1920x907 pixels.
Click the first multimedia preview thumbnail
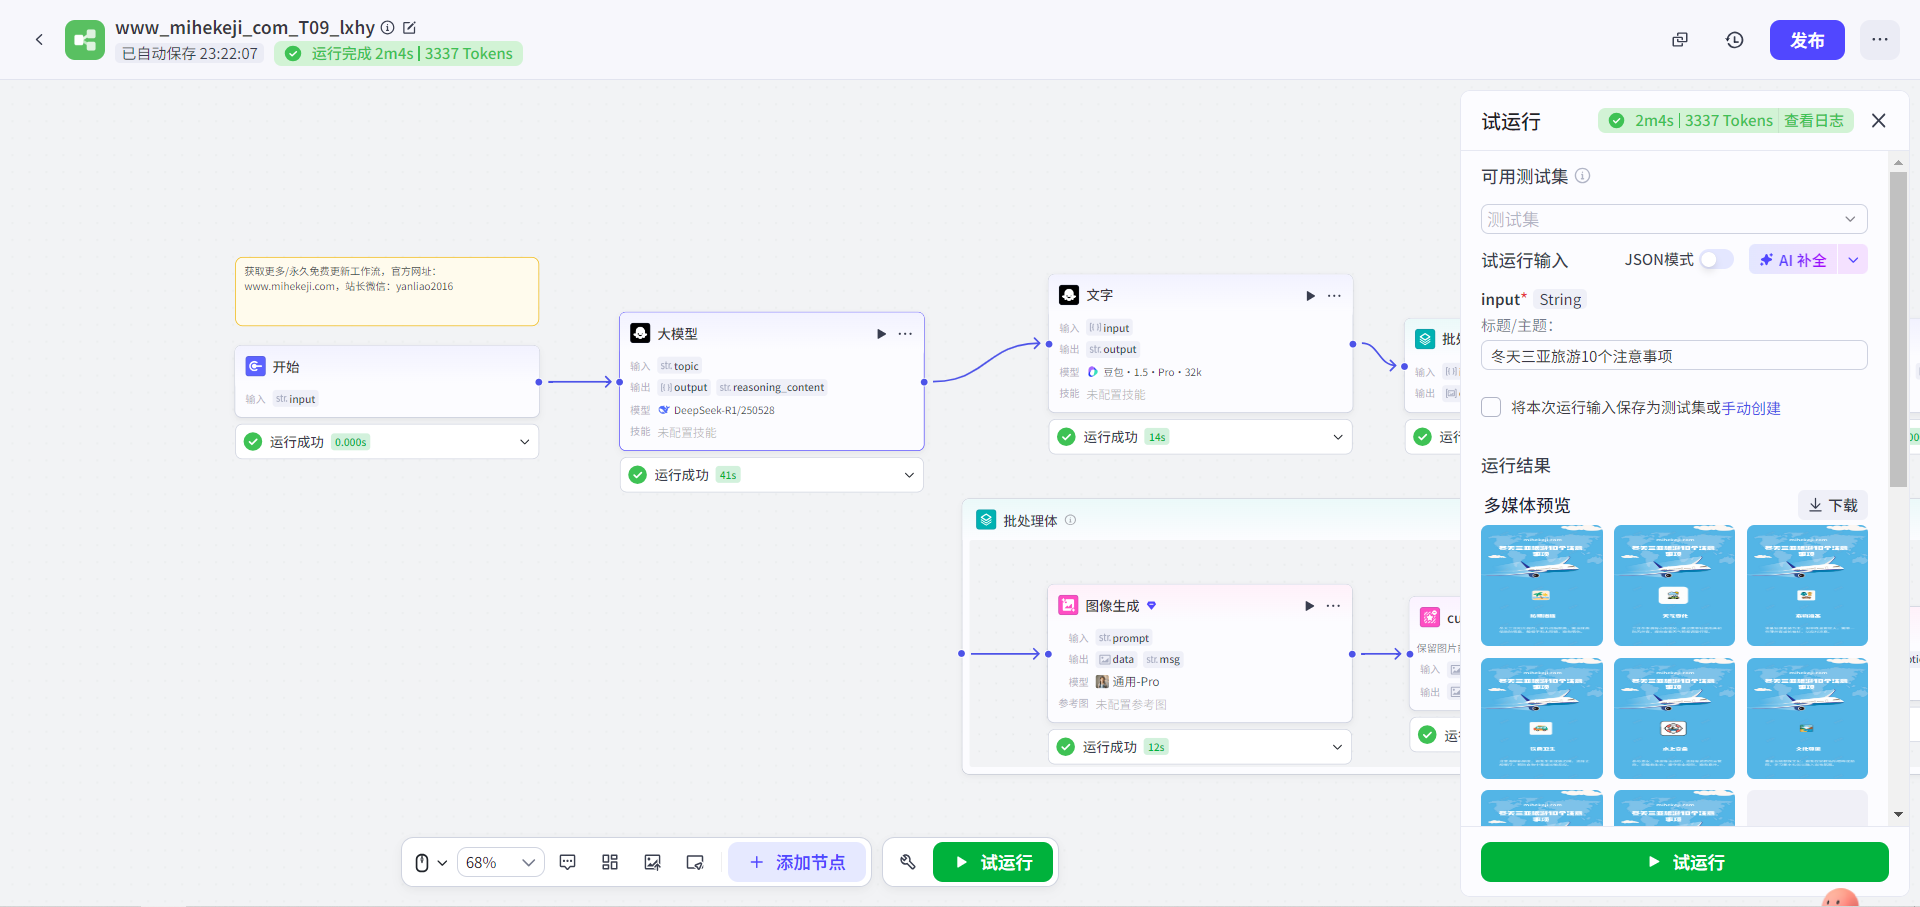(1541, 585)
